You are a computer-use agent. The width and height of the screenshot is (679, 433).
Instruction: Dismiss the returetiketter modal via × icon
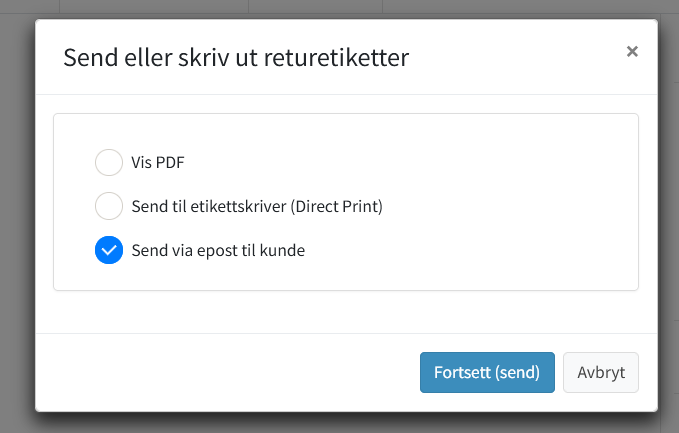coord(632,52)
